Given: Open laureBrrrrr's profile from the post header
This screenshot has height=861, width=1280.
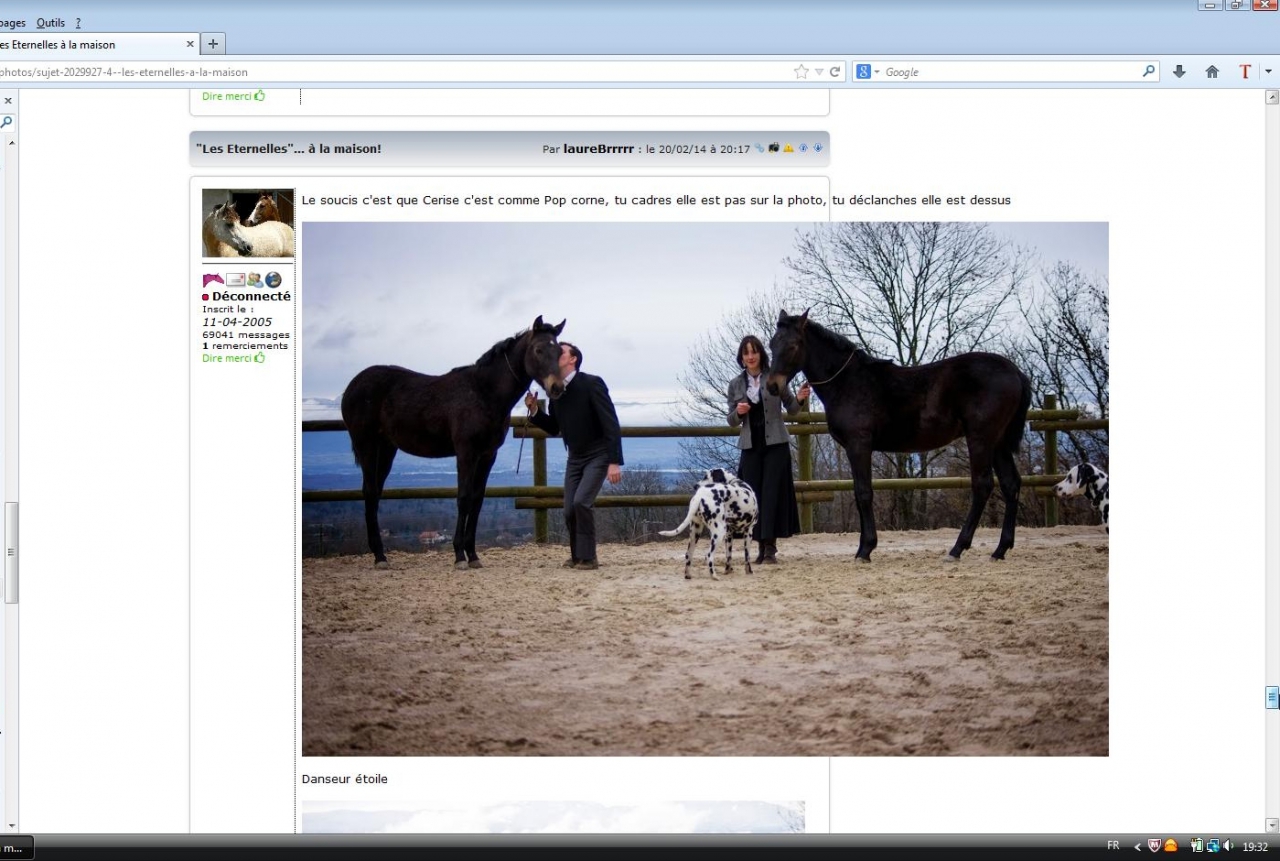Looking at the screenshot, I should click(598, 149).
